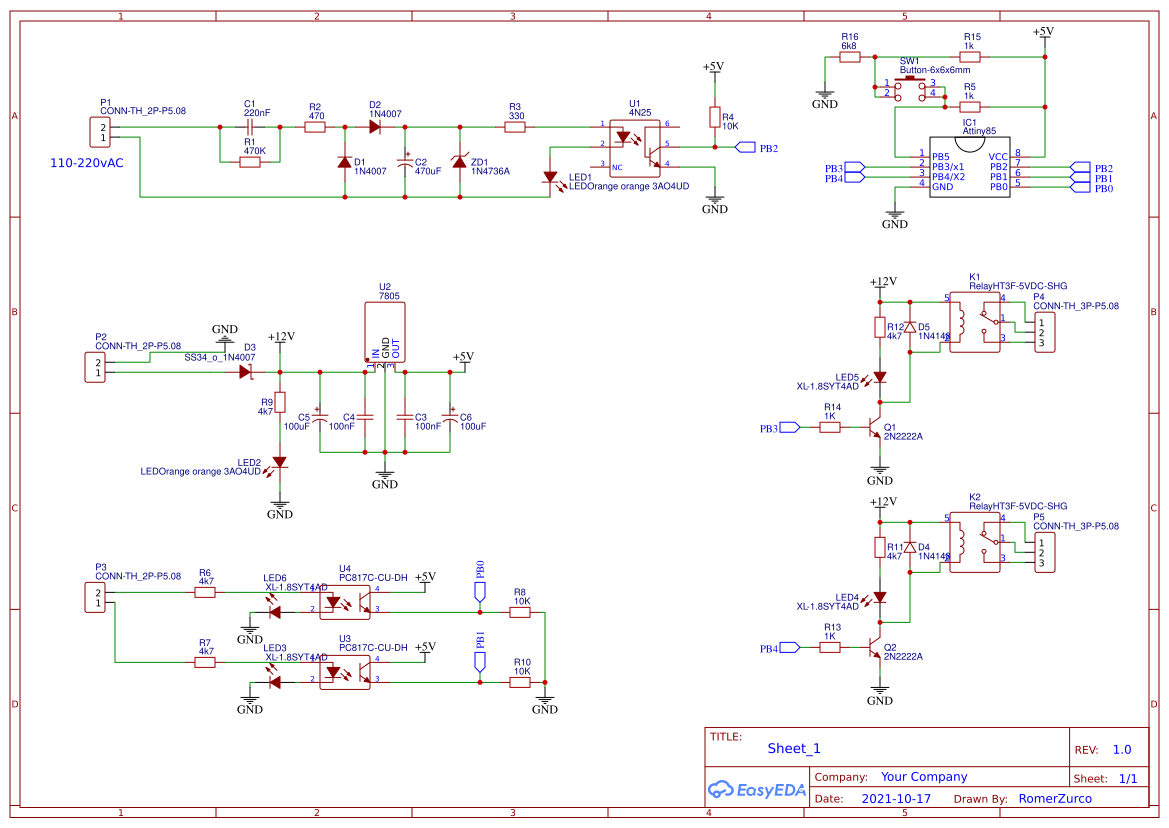The height and width of the screenshot is (828, 1169).
Task: Click the EasyEDA logo in title block
Action: click(757, 790)
